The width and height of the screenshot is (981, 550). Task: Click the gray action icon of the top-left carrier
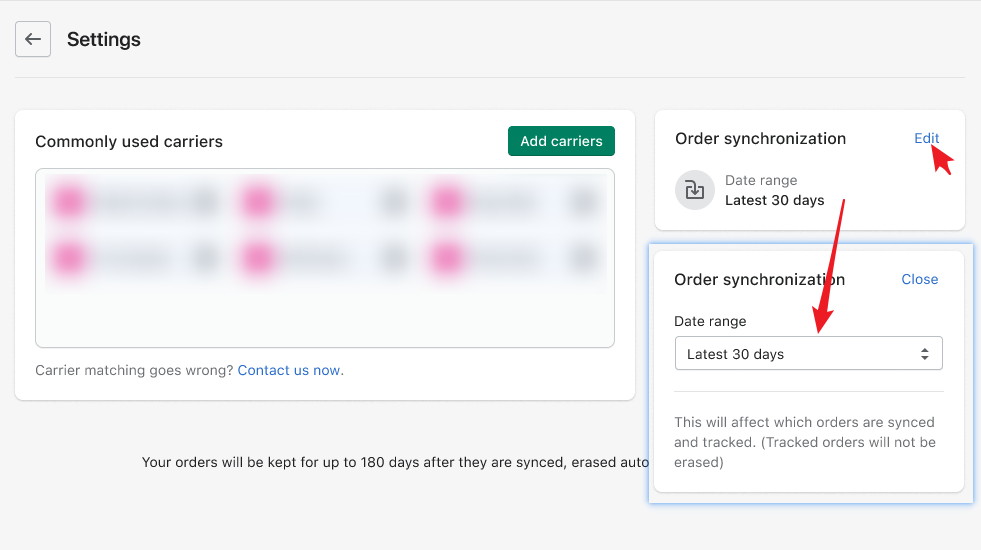point(205,202)
